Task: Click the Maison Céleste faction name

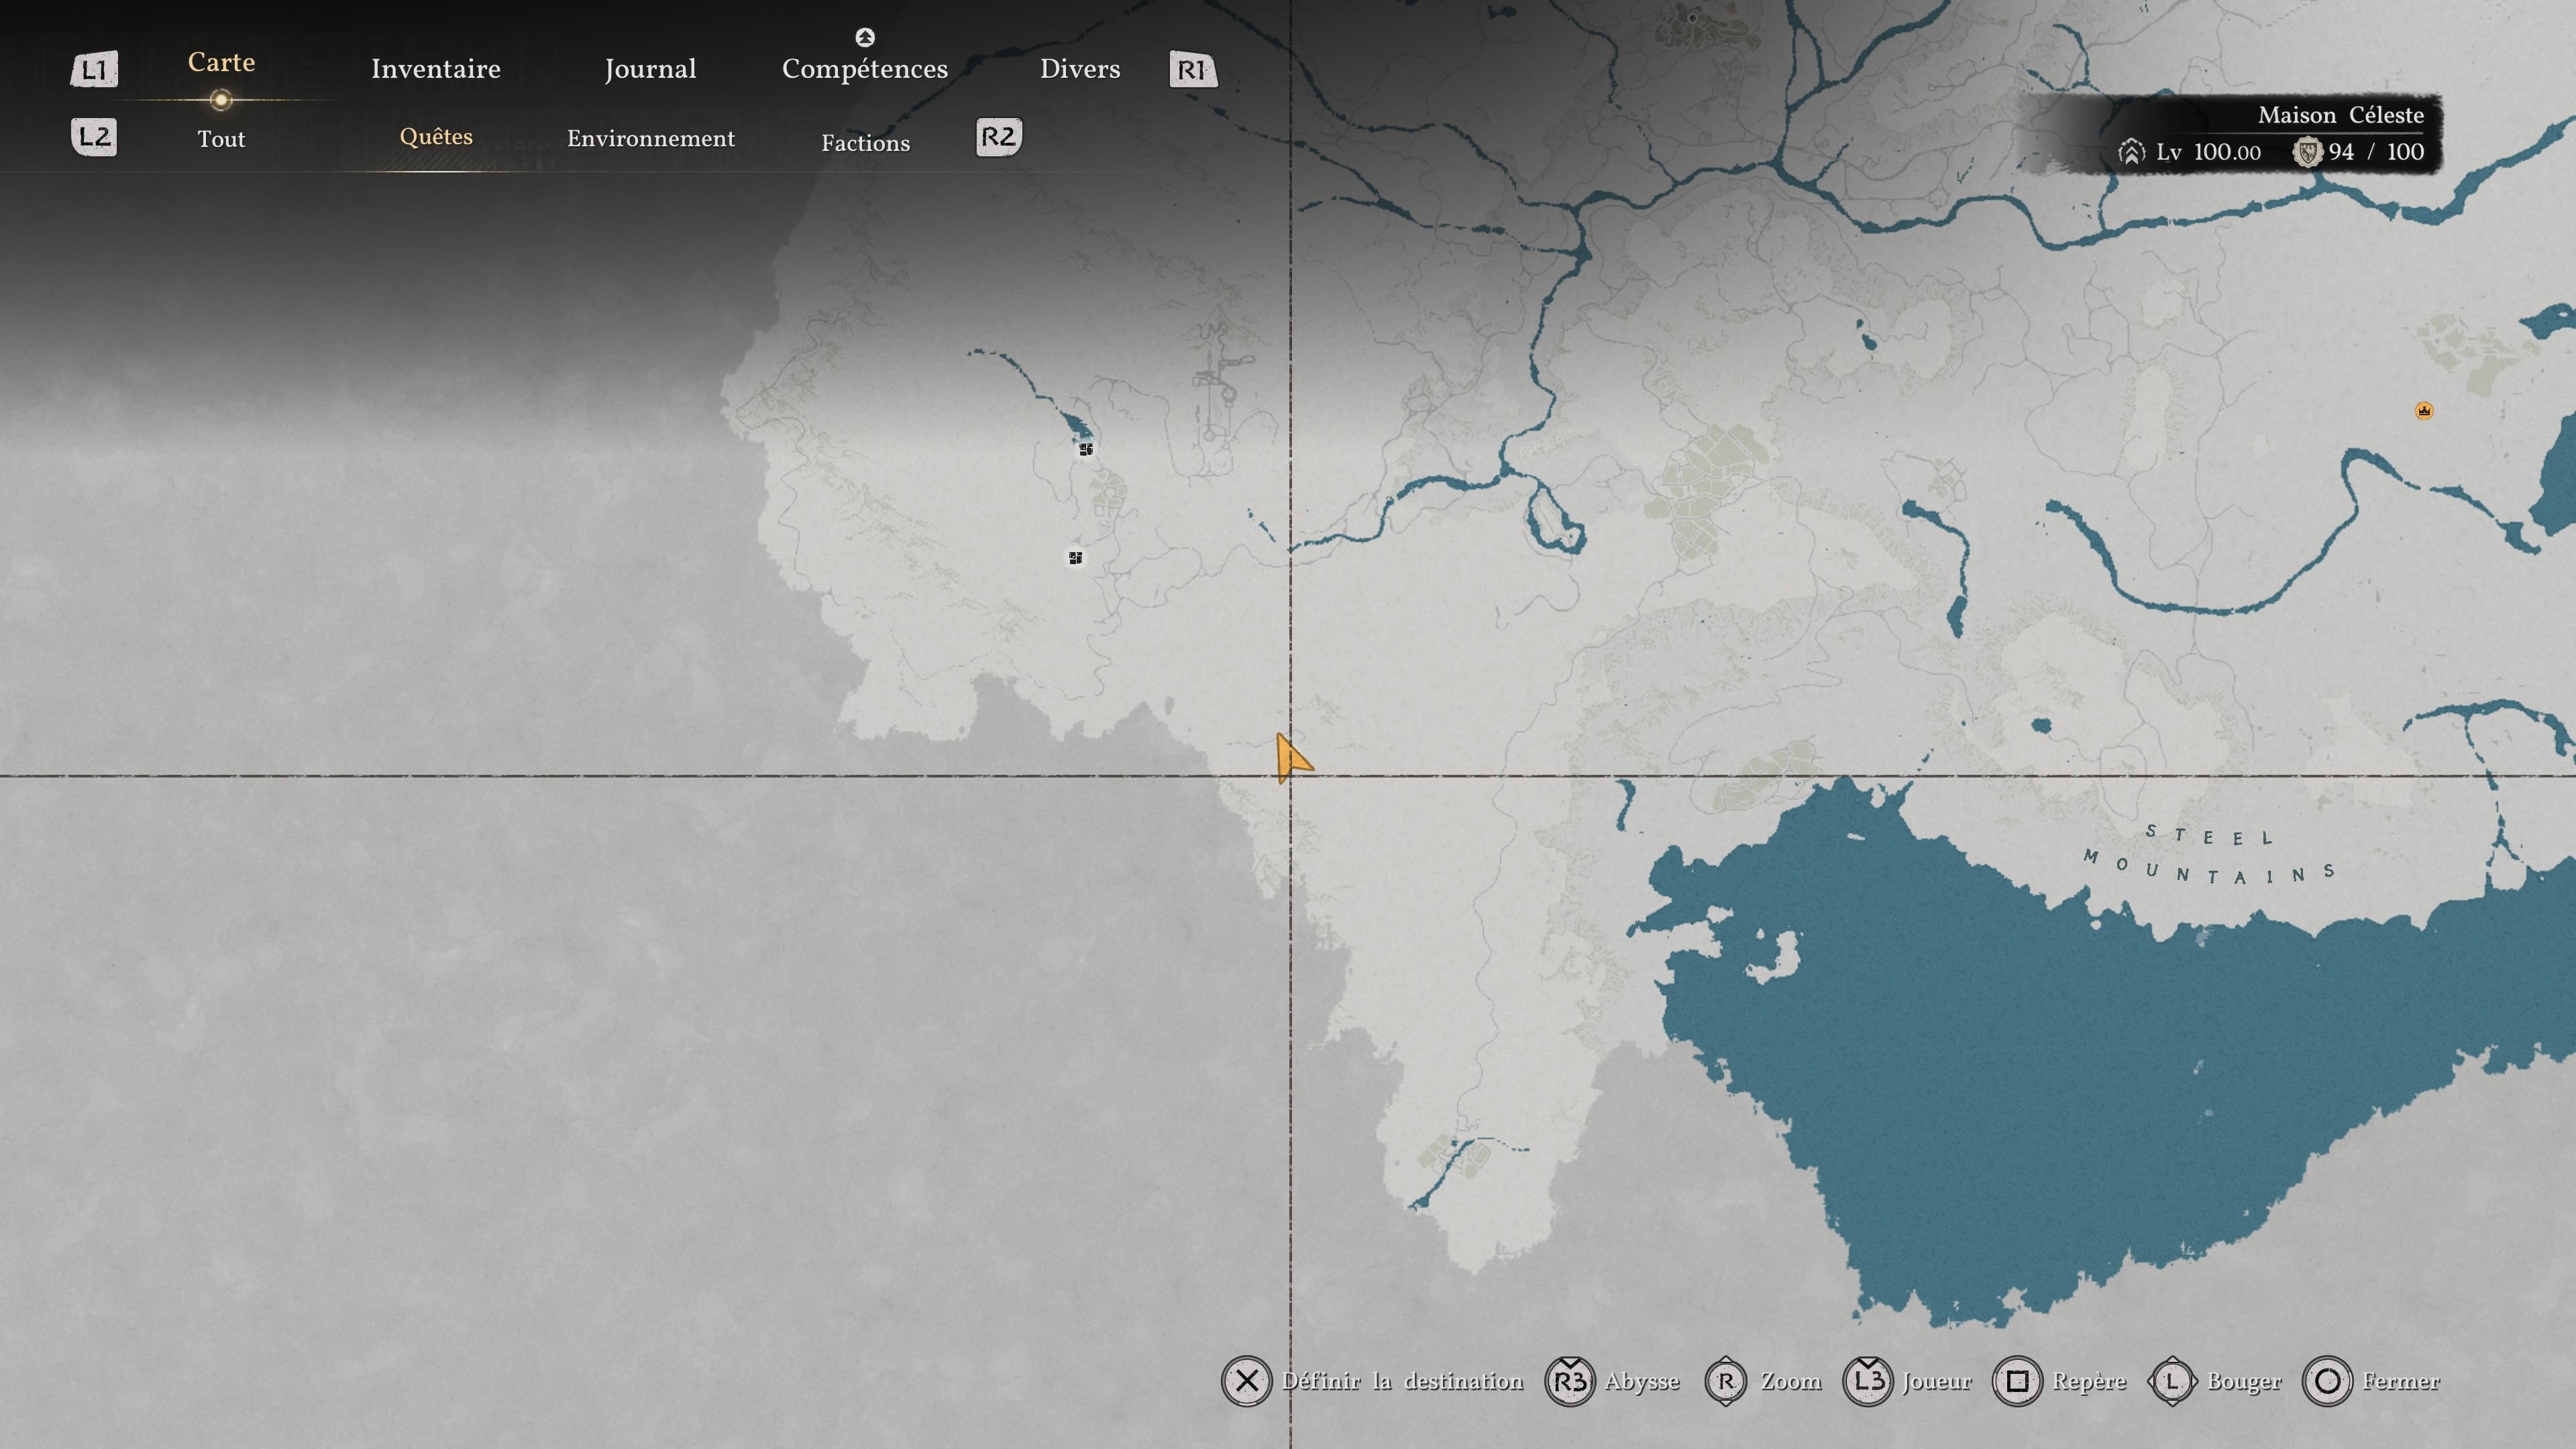Action: (x=2341, y=115)
